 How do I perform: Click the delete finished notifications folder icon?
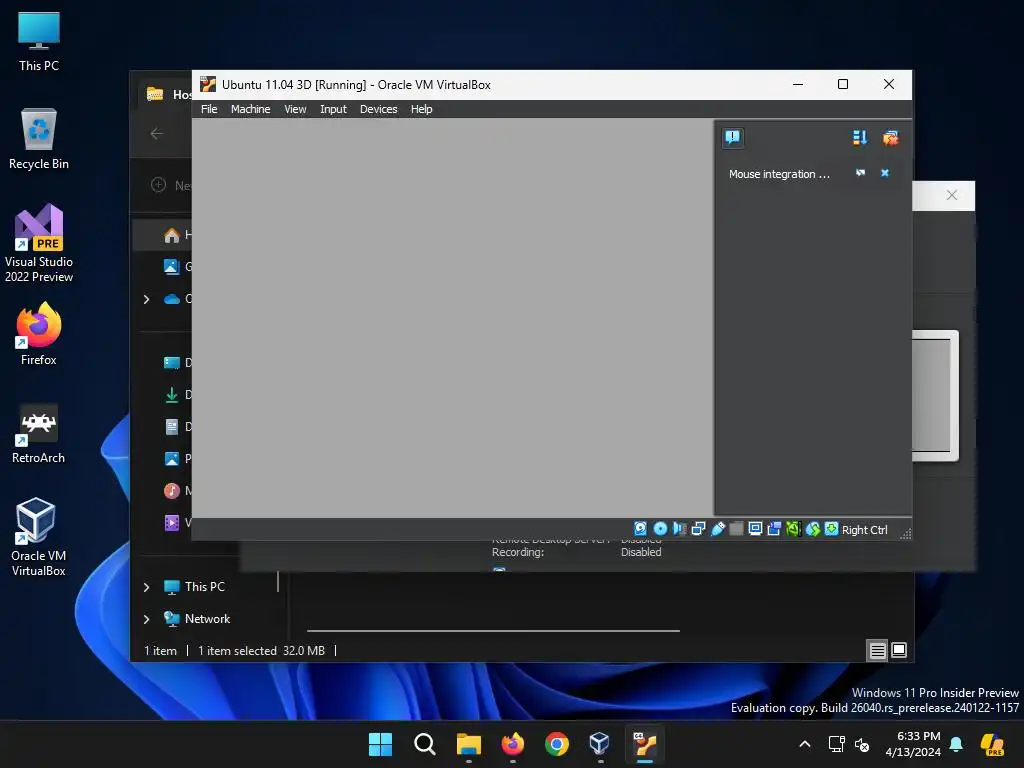[x=890, y=137]
